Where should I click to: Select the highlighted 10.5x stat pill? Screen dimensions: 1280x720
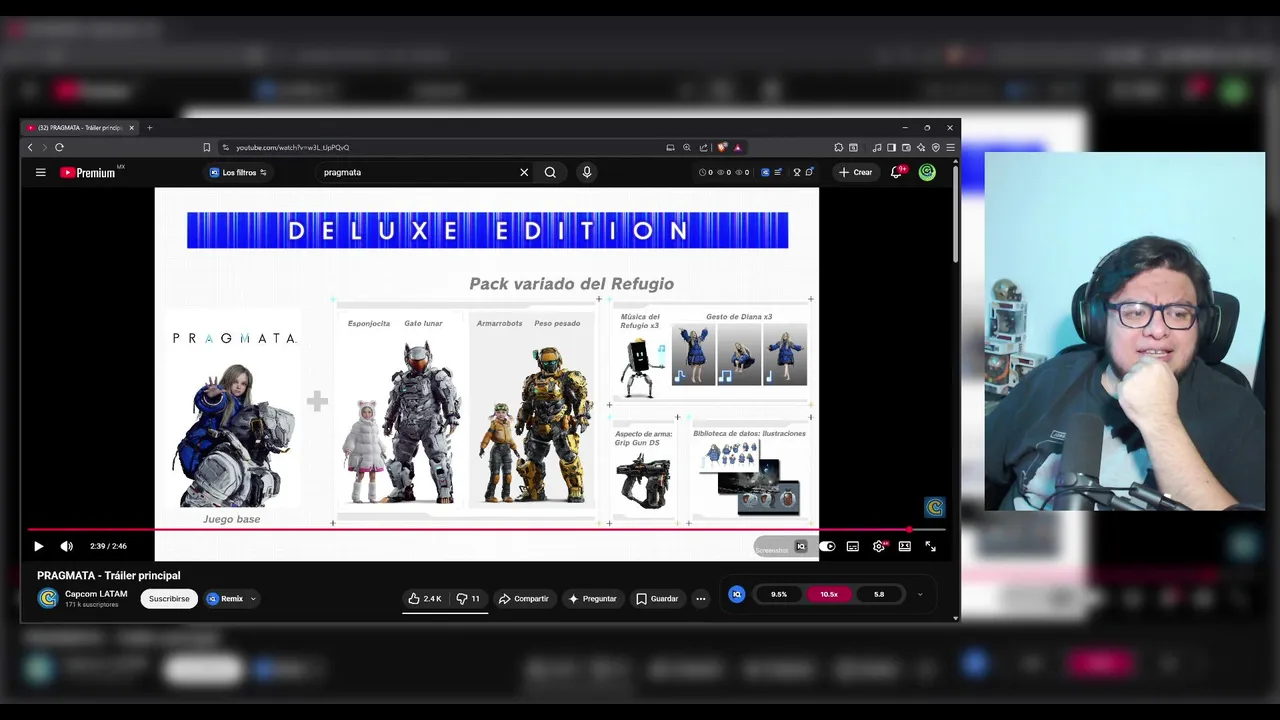click(x=829, y=594)
